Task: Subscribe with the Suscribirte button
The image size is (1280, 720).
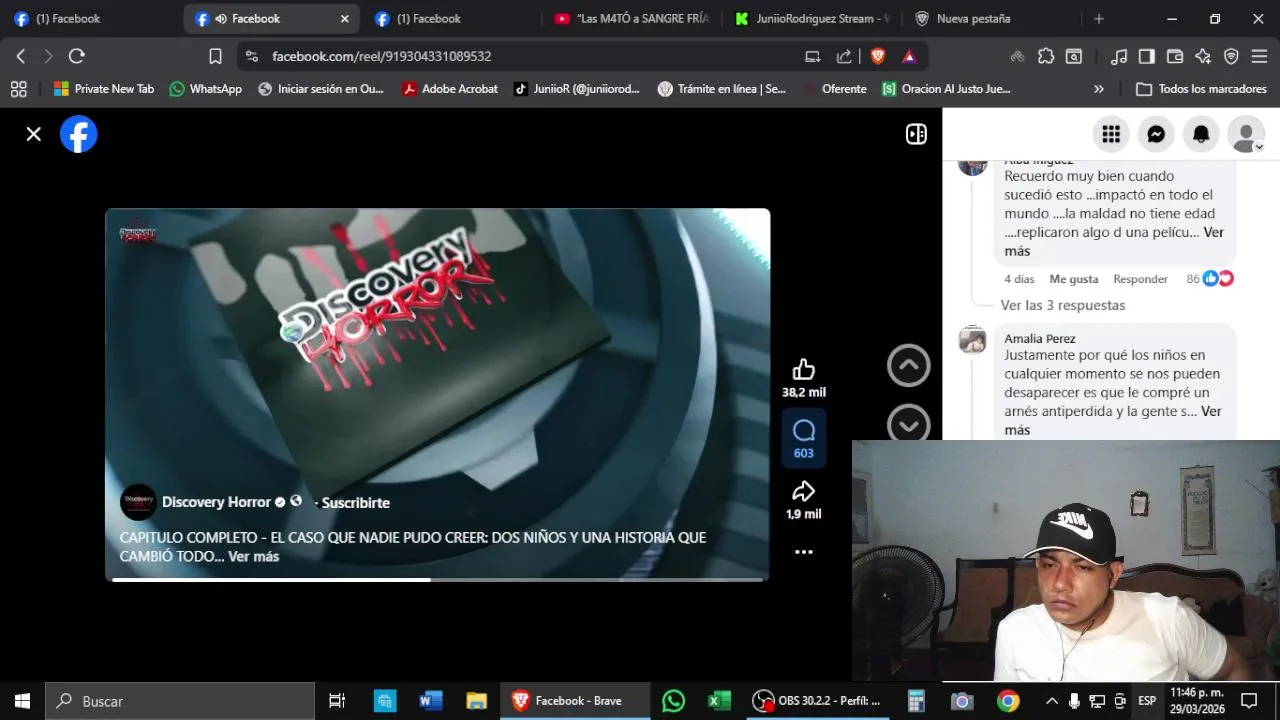Action: pos(356,502)
